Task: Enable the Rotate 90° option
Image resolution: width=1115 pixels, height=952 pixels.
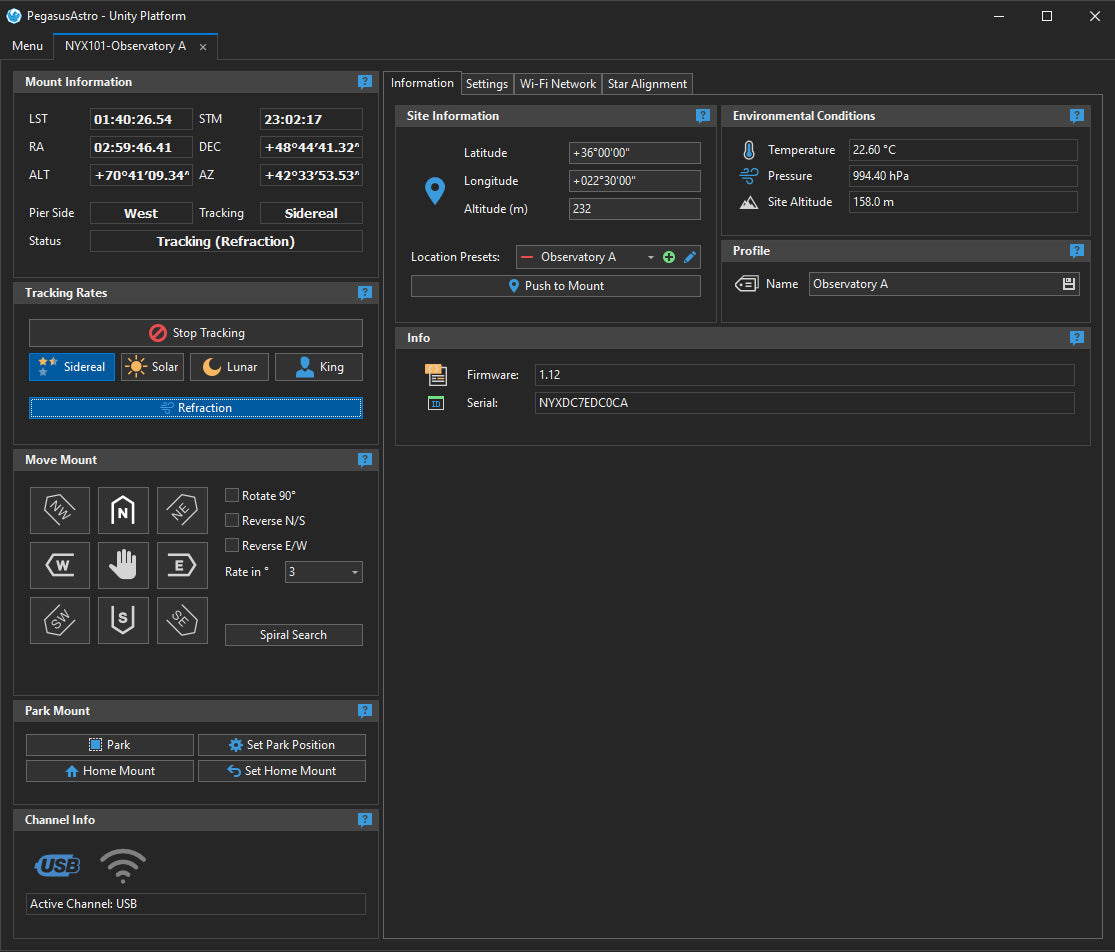Action: pos(232,495)
